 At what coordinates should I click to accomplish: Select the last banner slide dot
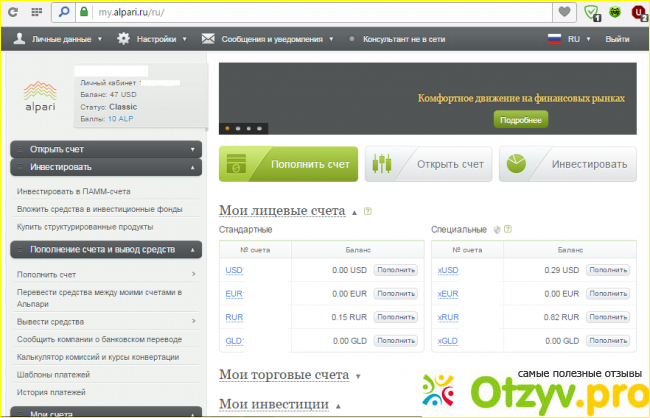click(260, 128)
